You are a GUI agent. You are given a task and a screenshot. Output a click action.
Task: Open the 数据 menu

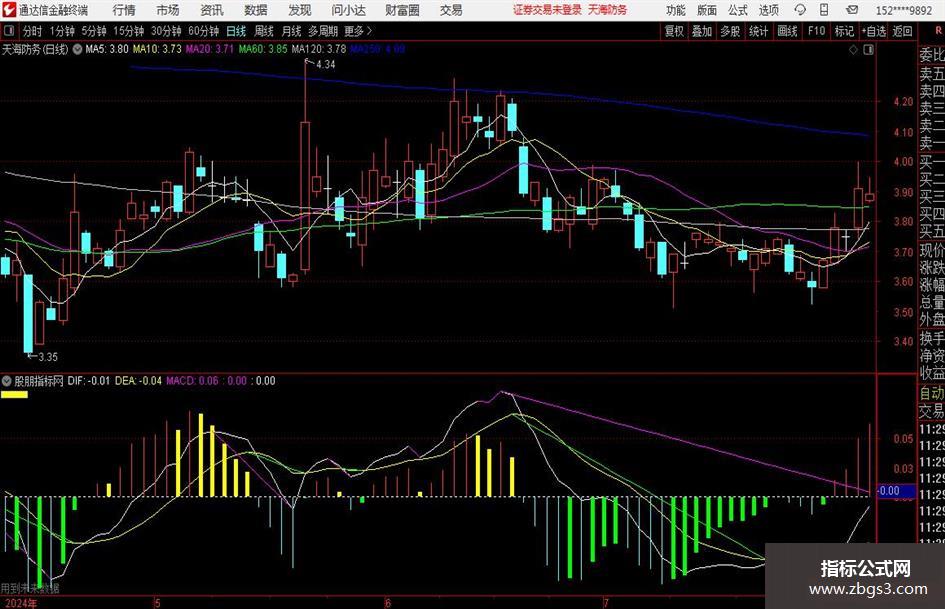click(256, 10)
